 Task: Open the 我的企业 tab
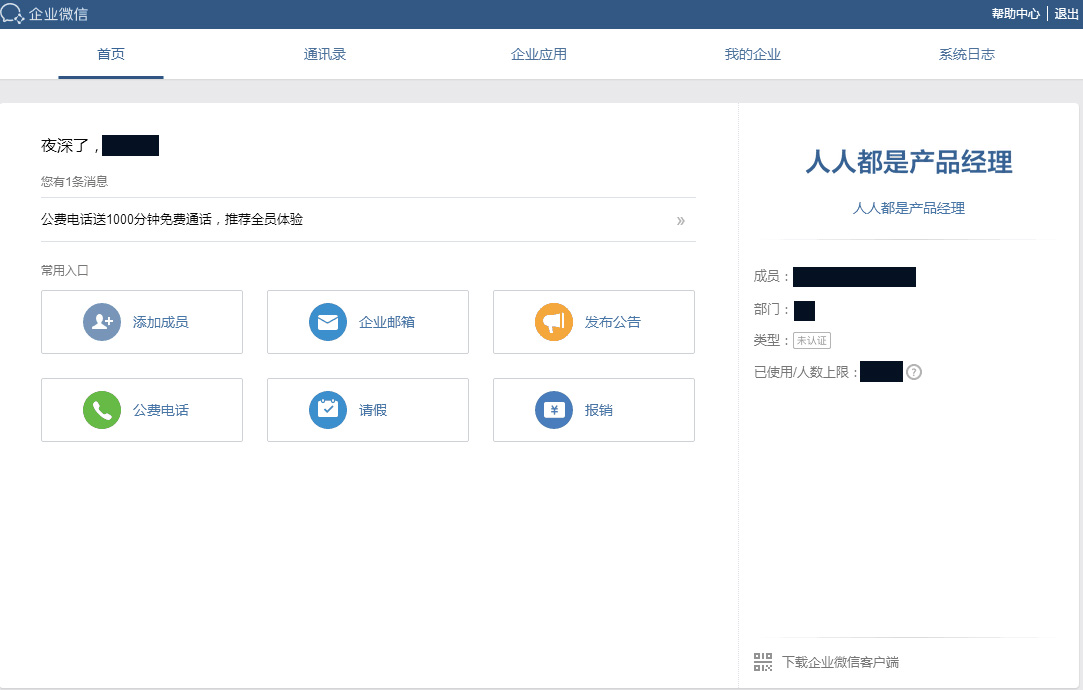pos(752,54)
